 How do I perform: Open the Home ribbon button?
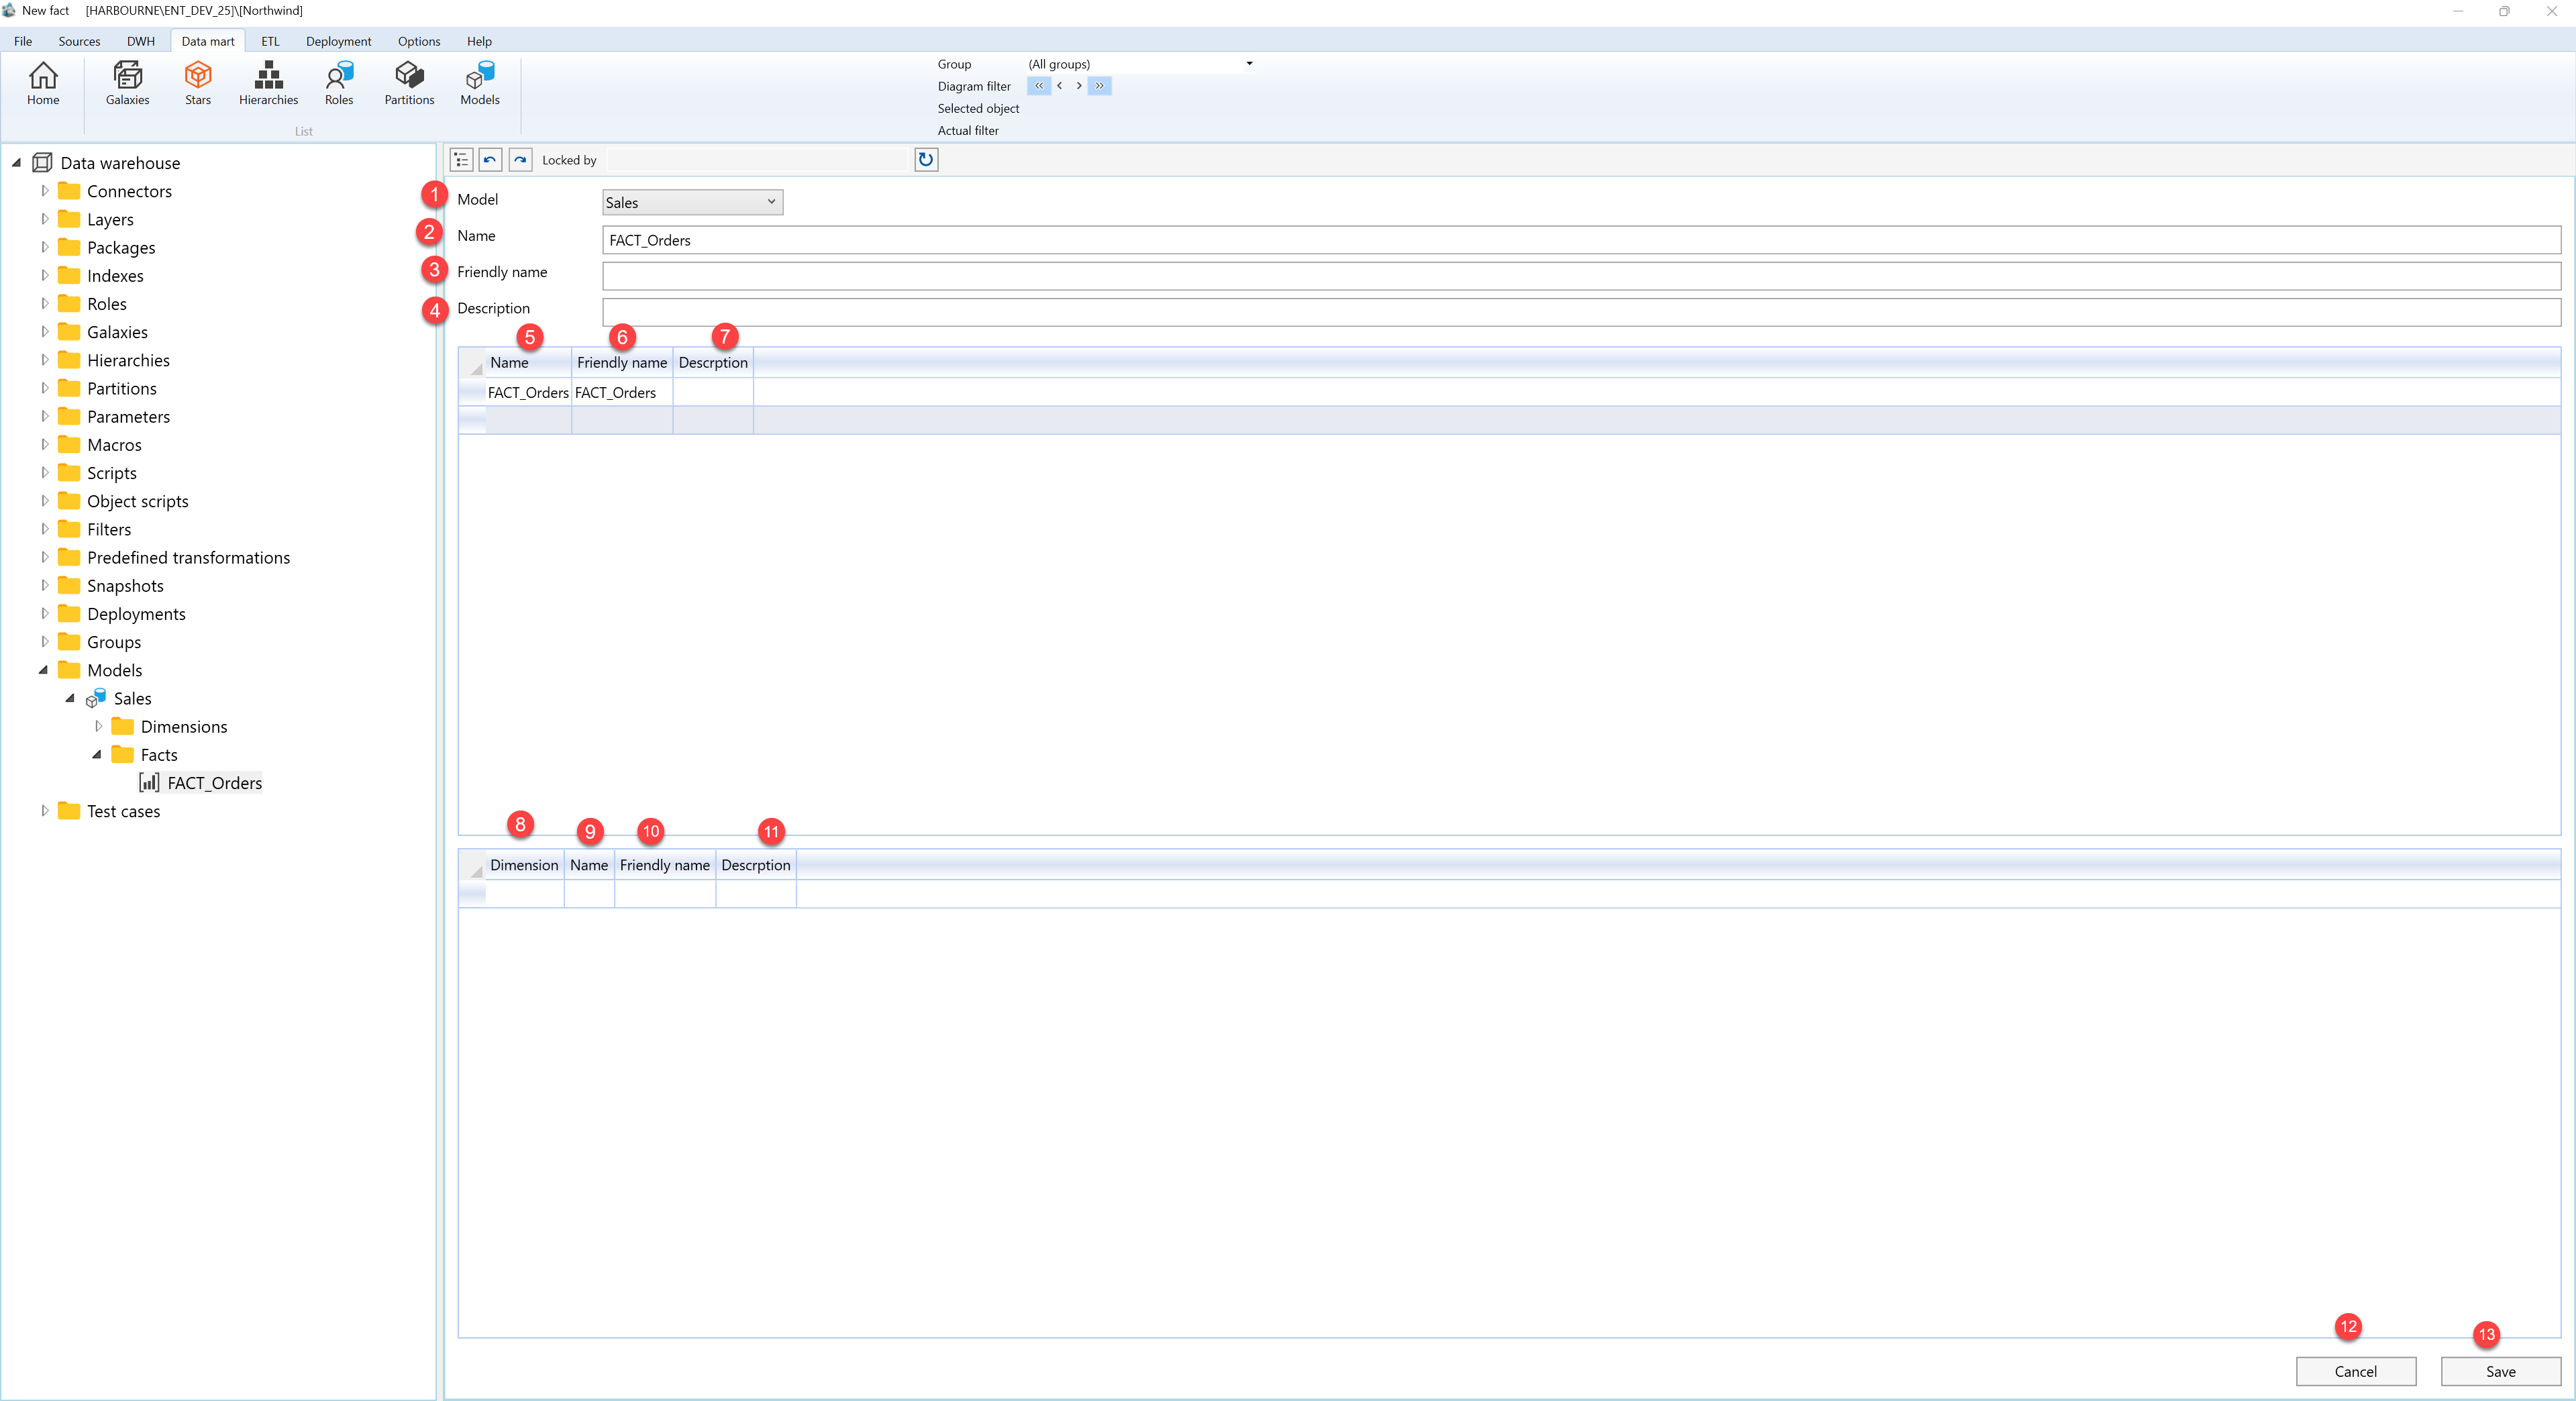(43, 83)
